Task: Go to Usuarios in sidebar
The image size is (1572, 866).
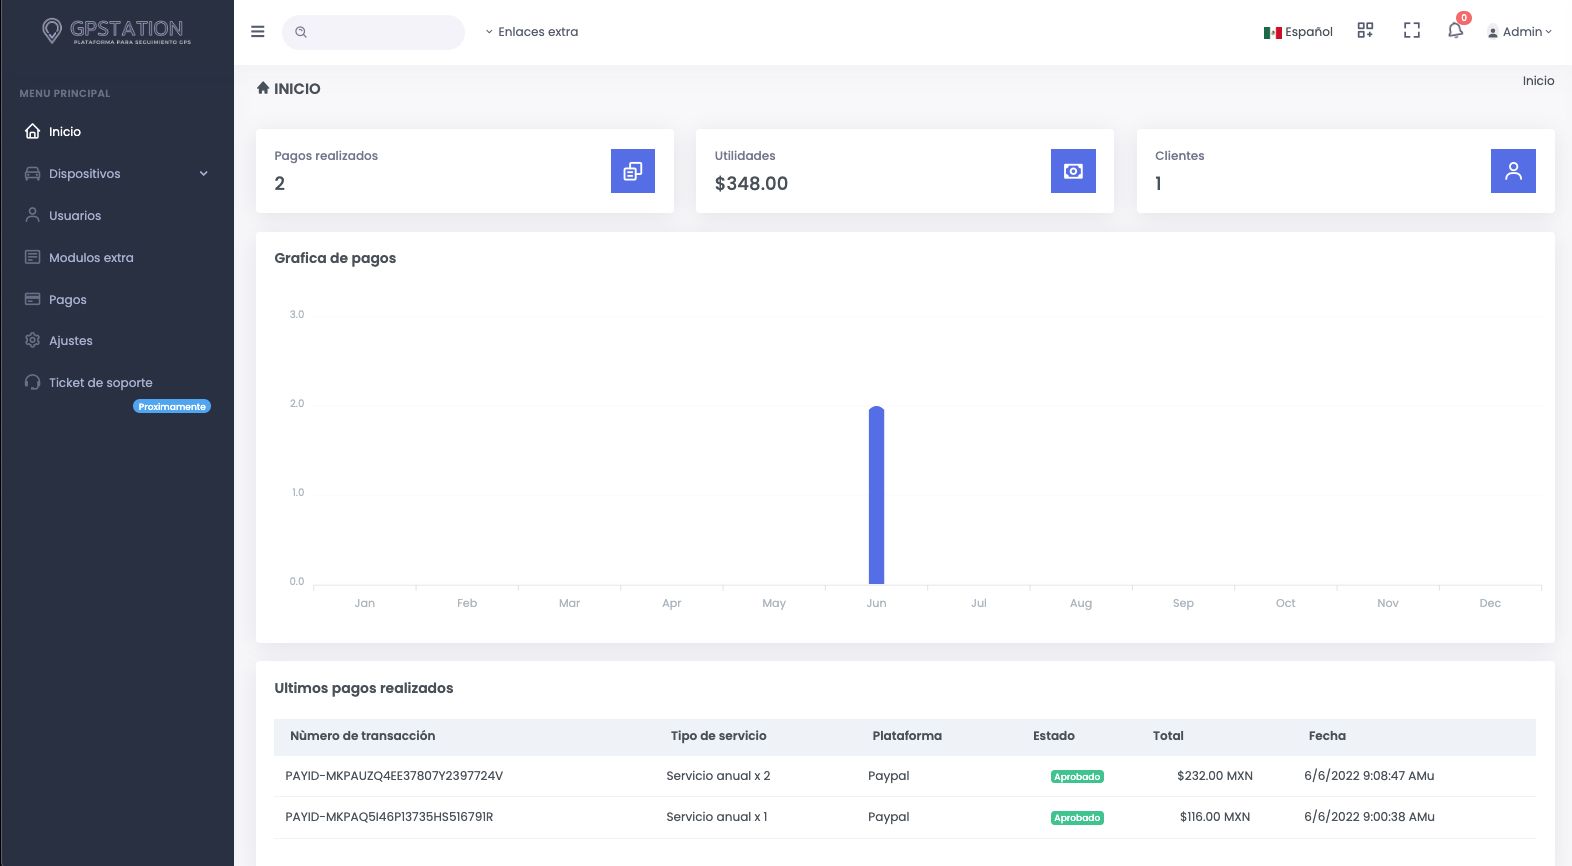Action: point(75,216)
